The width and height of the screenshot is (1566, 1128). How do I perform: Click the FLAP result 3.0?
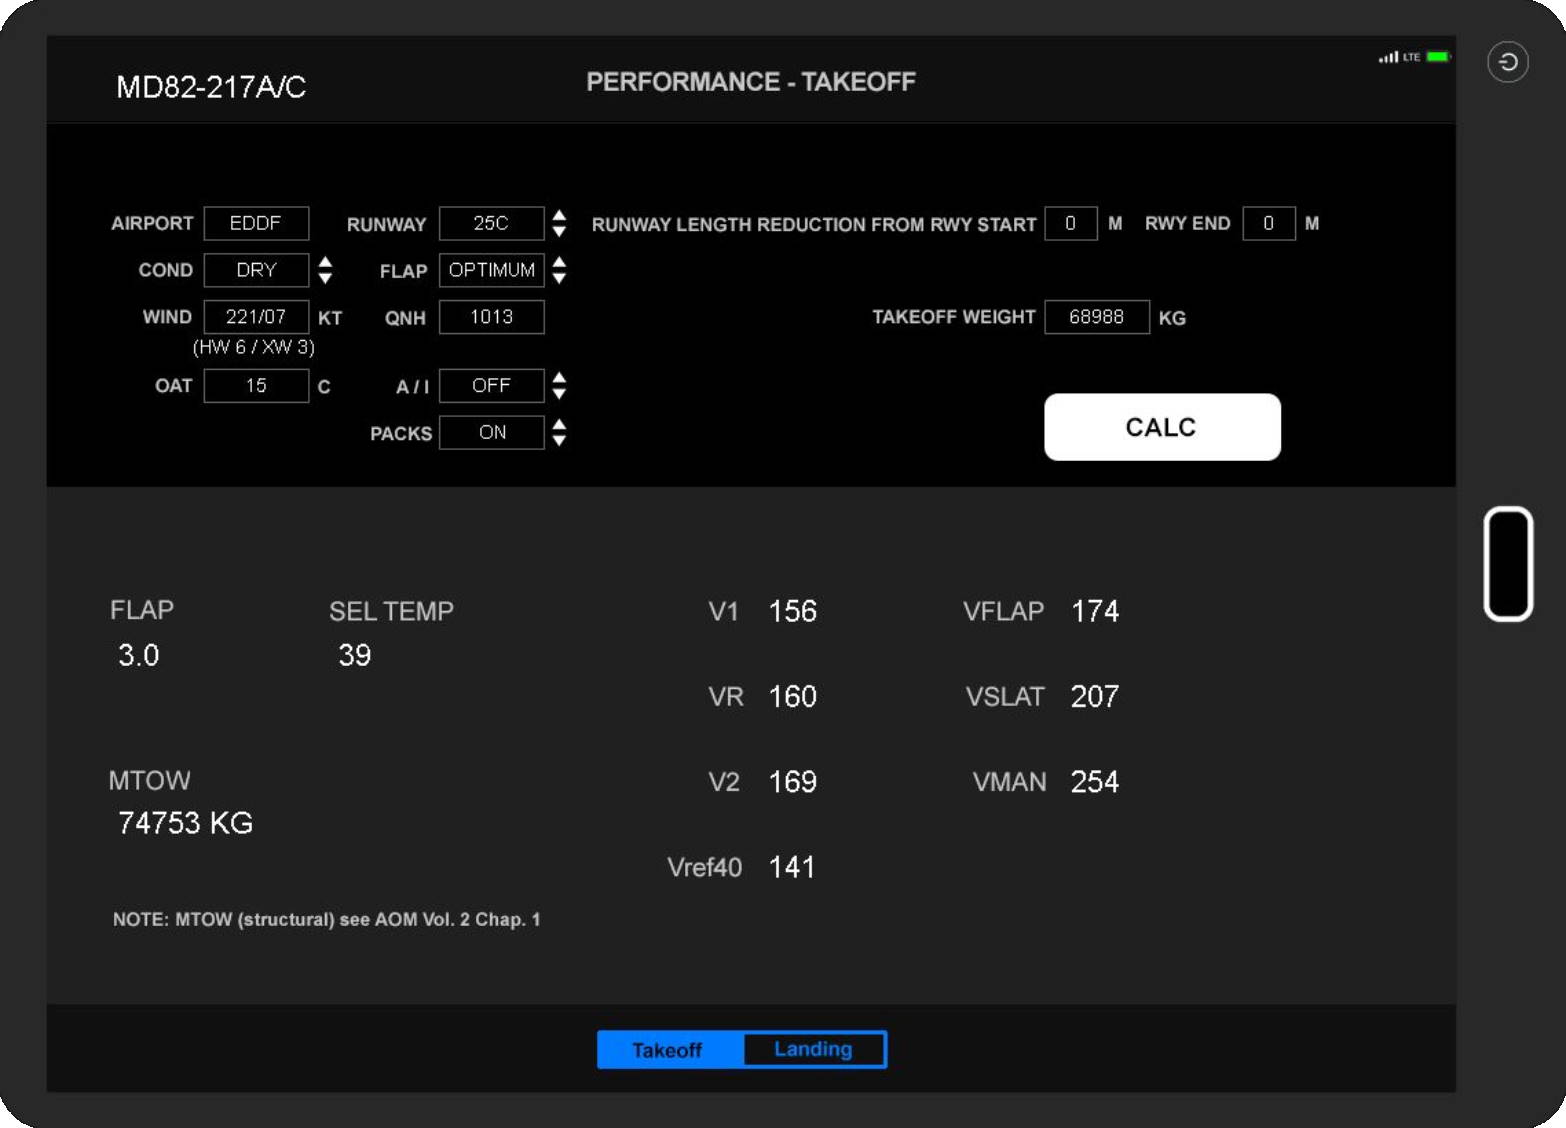point(138,655)
